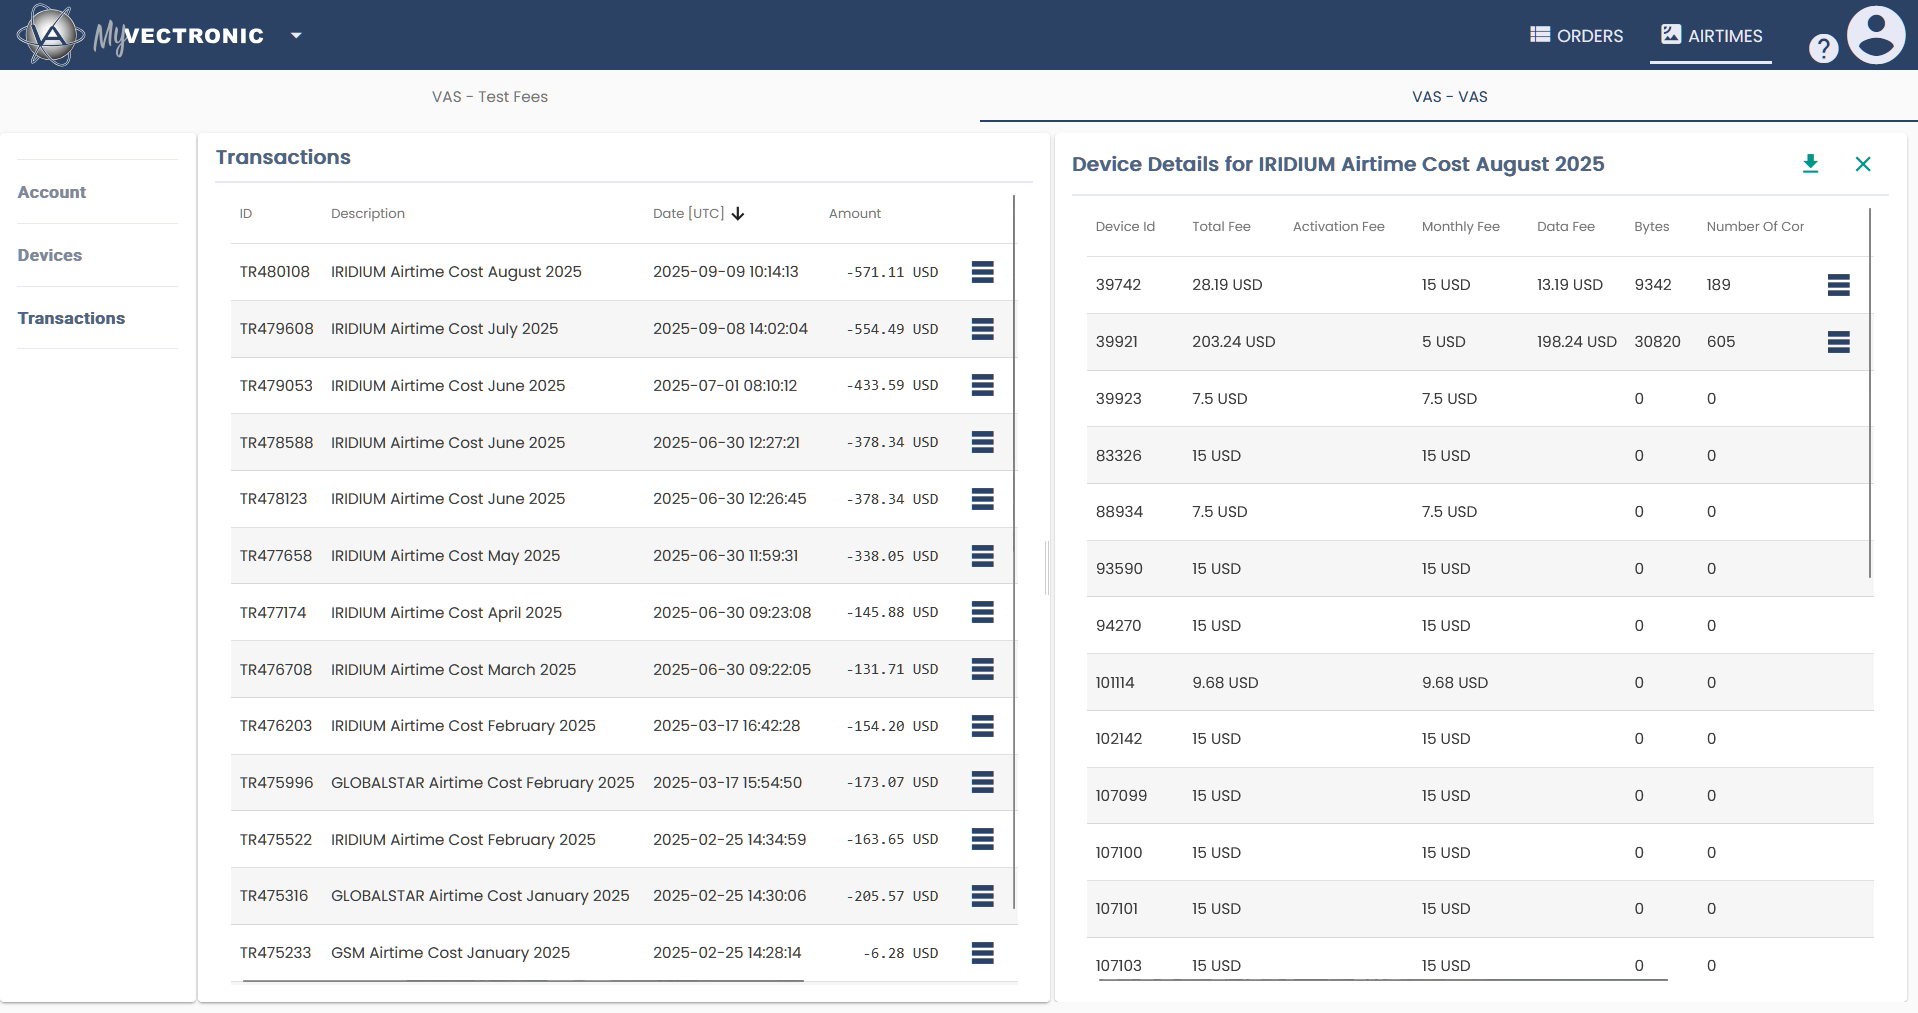Select the VAS - VAS tab
Screen dimensions: 1918x1013
[x=1449, y=97]
